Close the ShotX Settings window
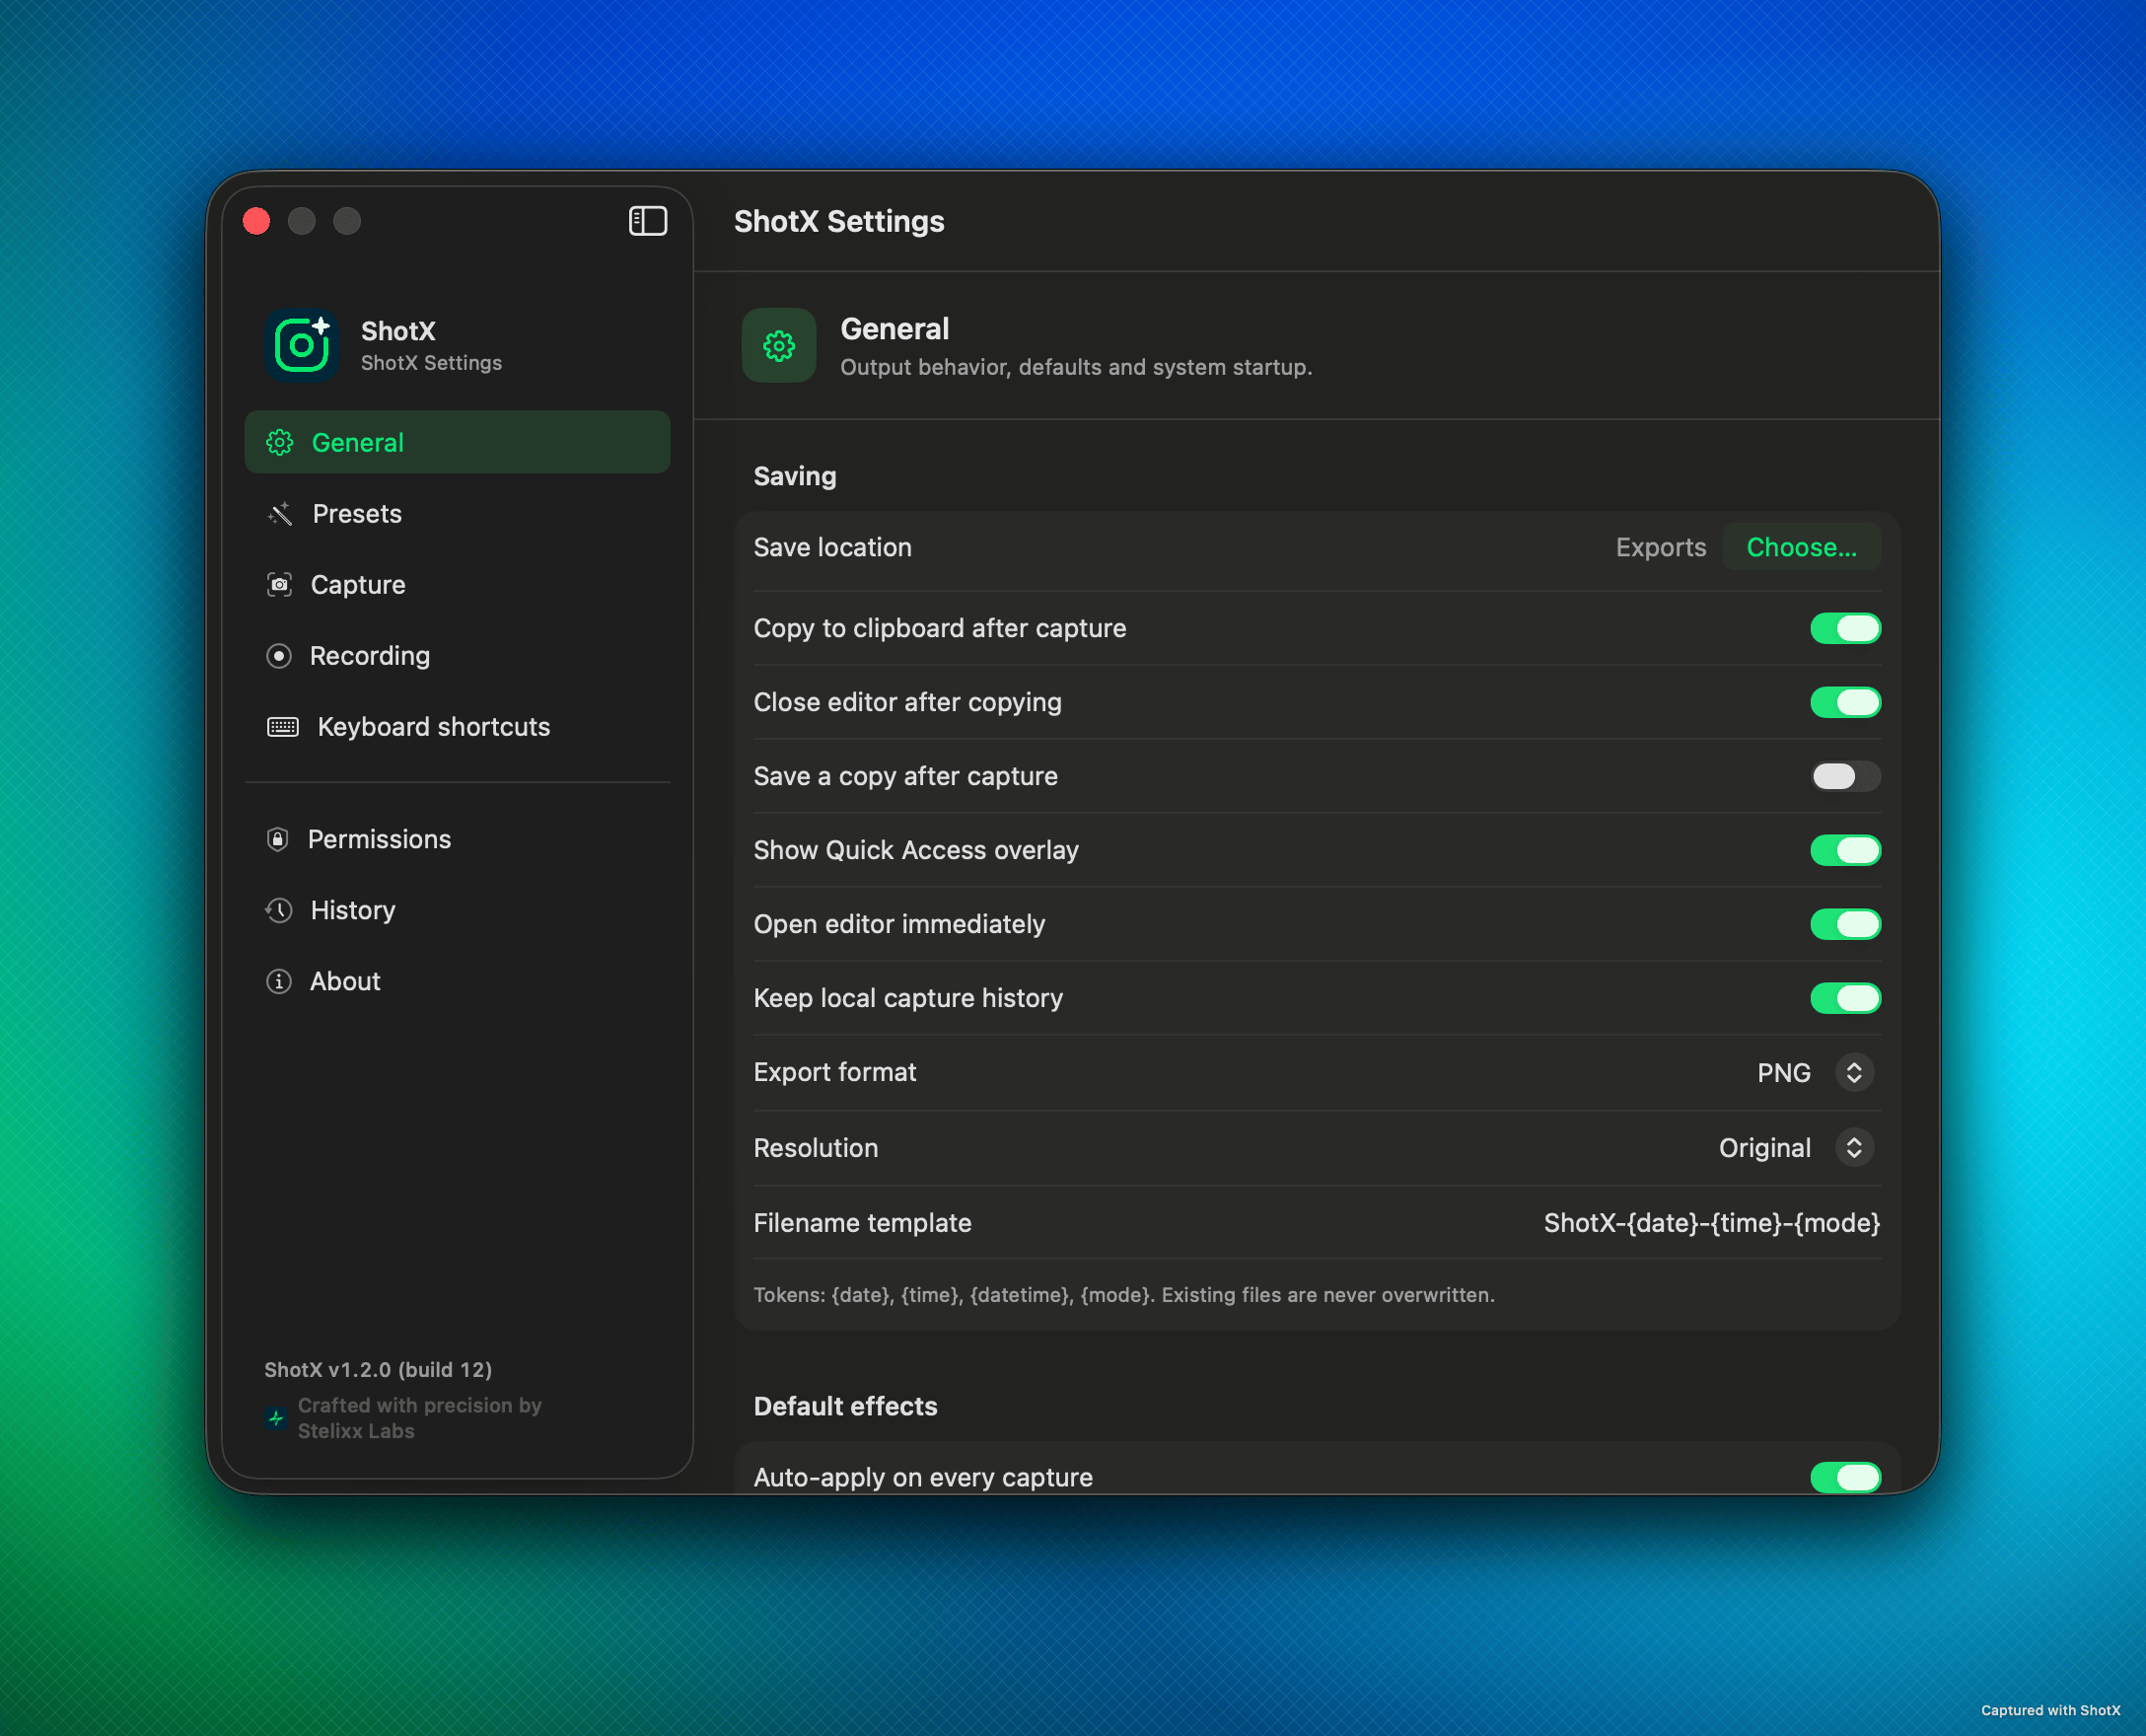 click(257, 221)
